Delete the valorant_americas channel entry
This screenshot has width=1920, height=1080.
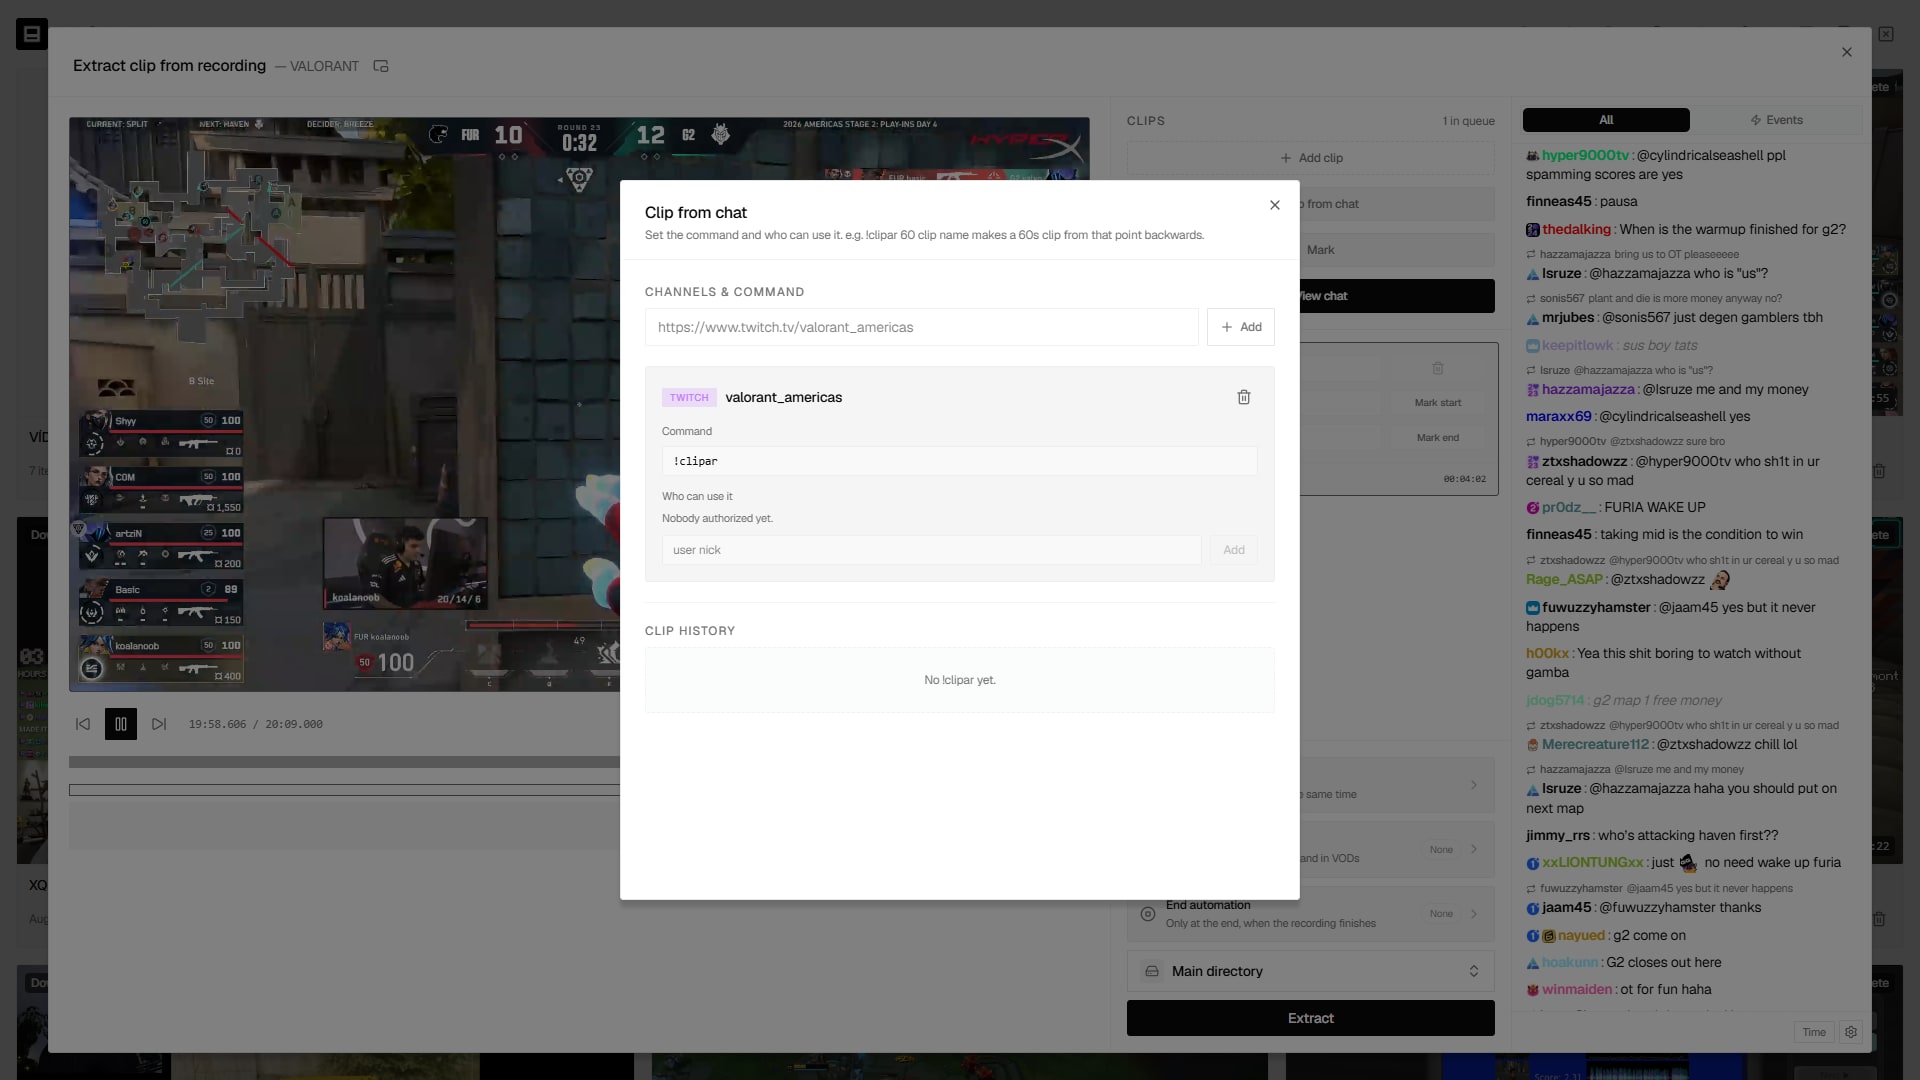point(1244,397)
